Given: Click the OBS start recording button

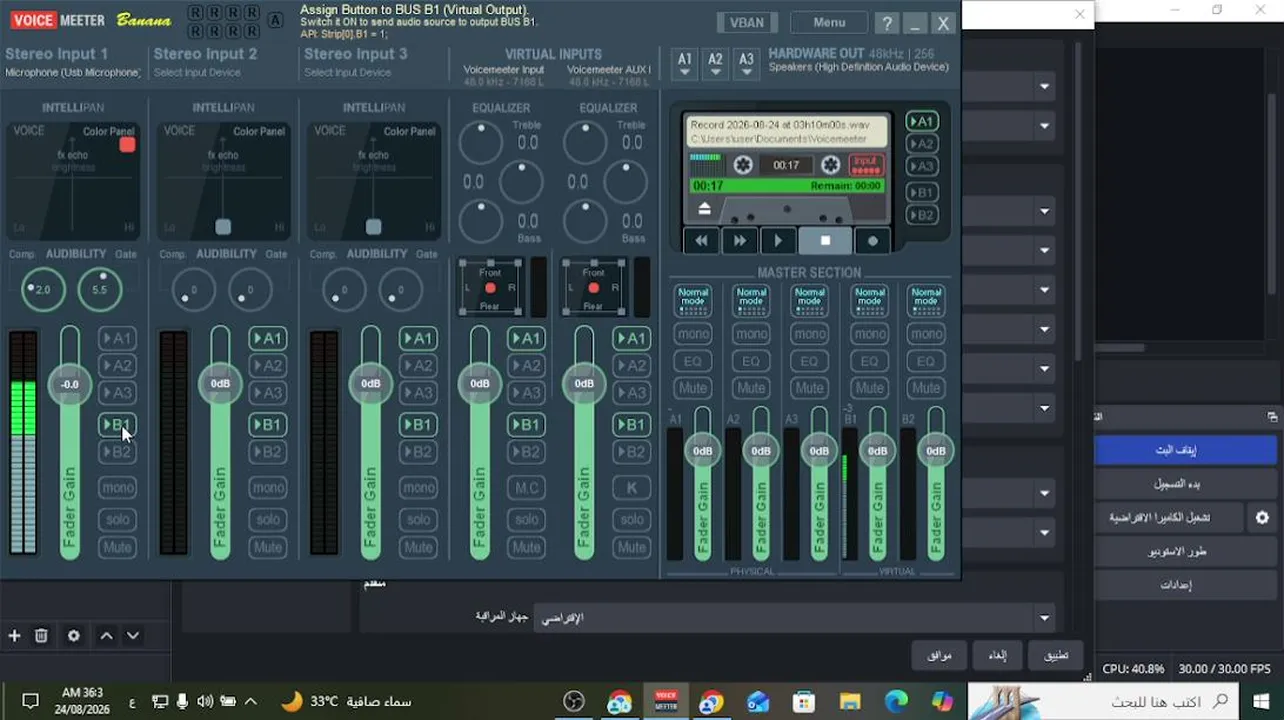Looking at the screenshot, I should (1186, 484).
